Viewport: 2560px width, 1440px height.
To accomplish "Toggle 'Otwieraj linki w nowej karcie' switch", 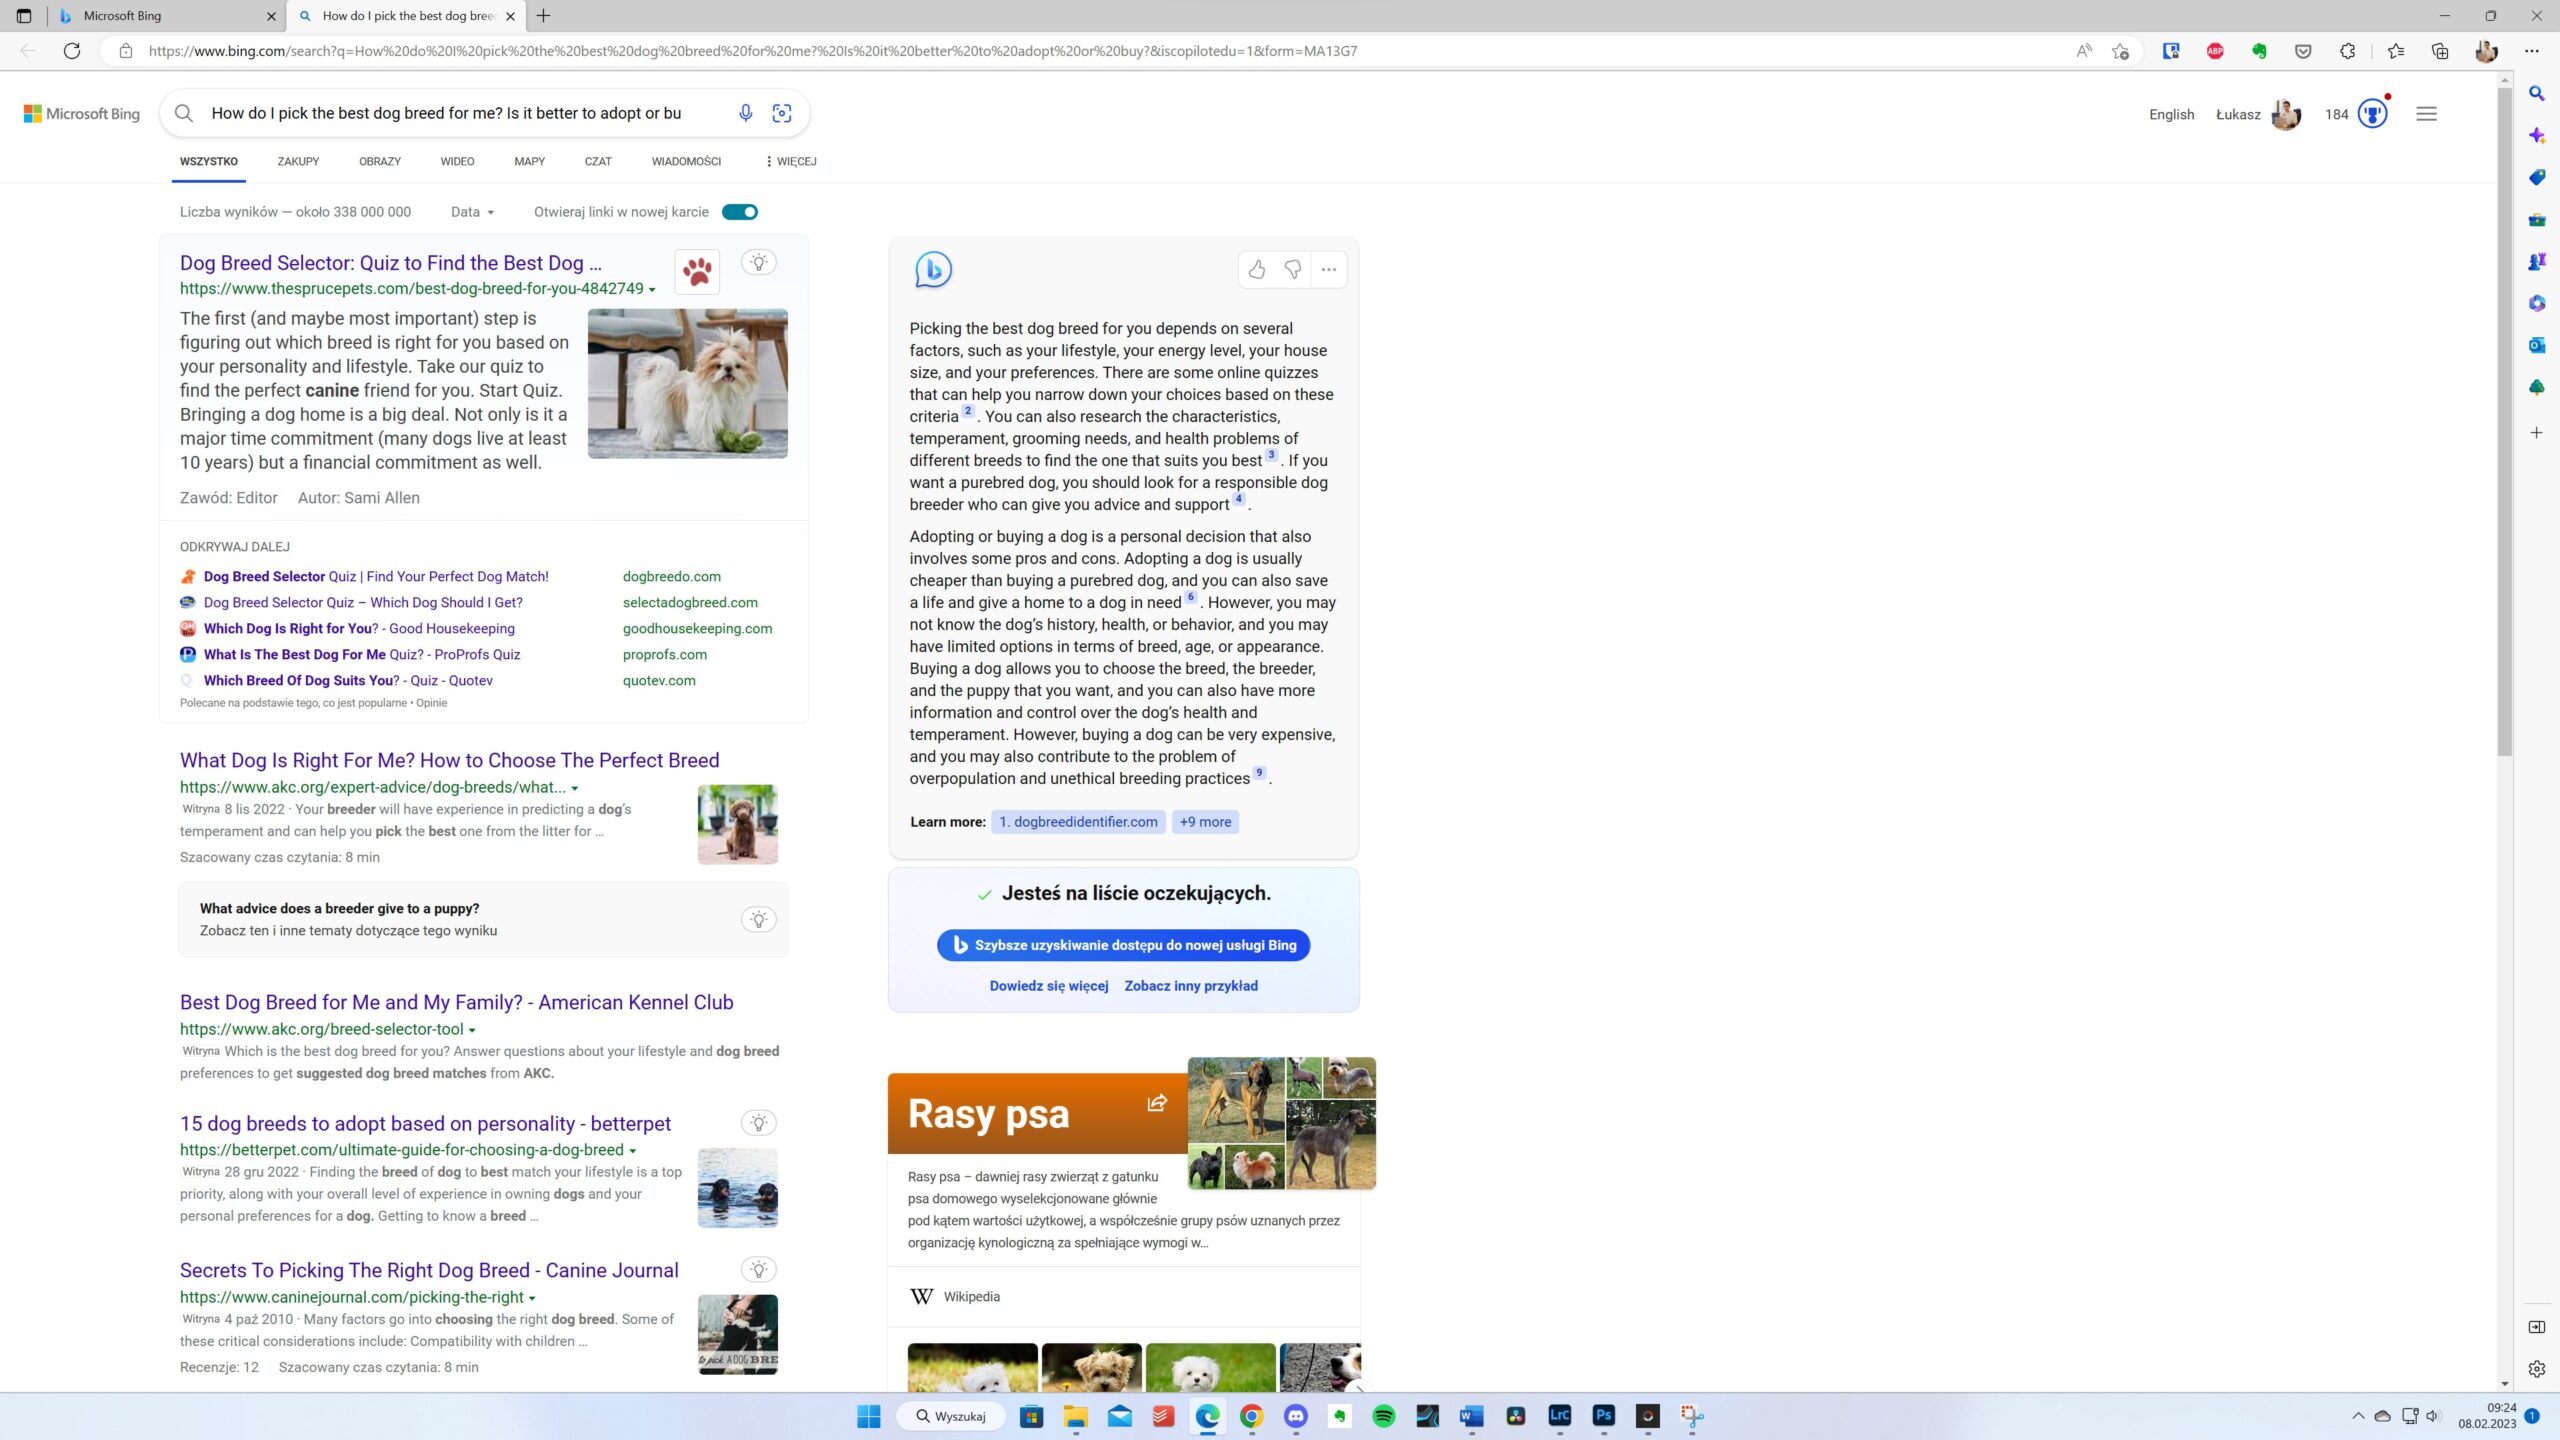I will 740,212.
